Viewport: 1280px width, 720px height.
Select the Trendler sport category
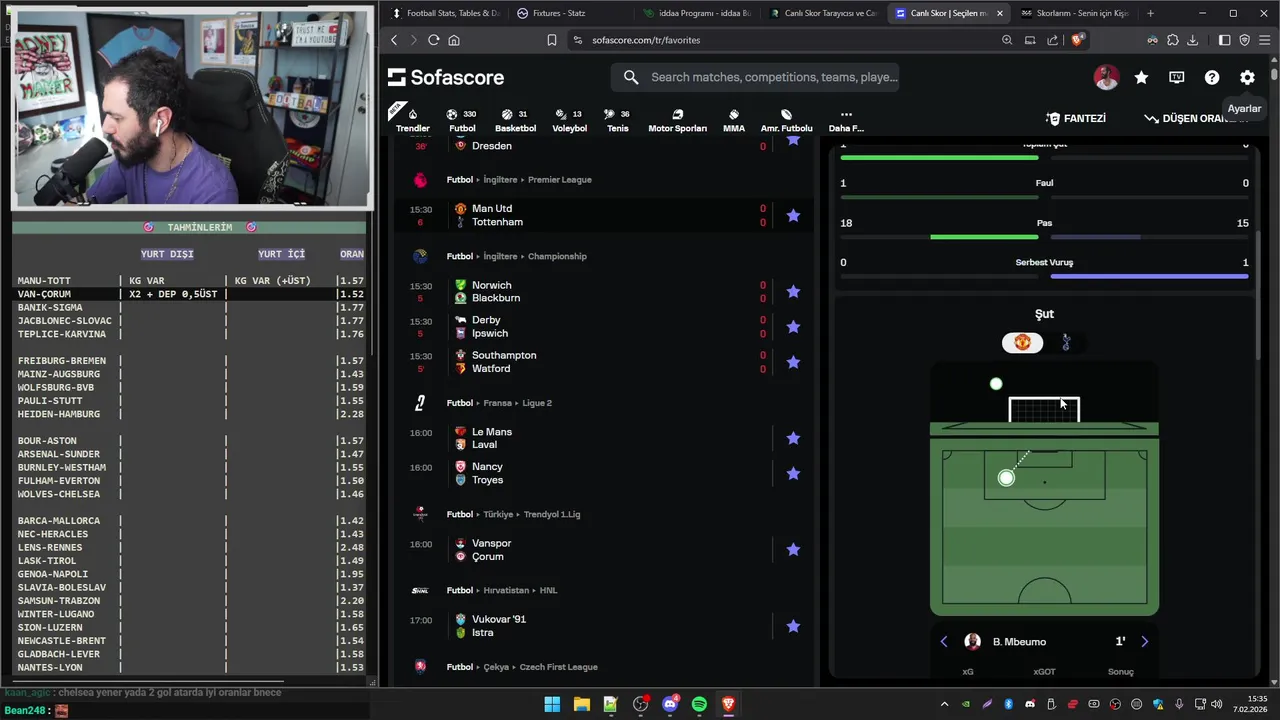pos(412,120)
